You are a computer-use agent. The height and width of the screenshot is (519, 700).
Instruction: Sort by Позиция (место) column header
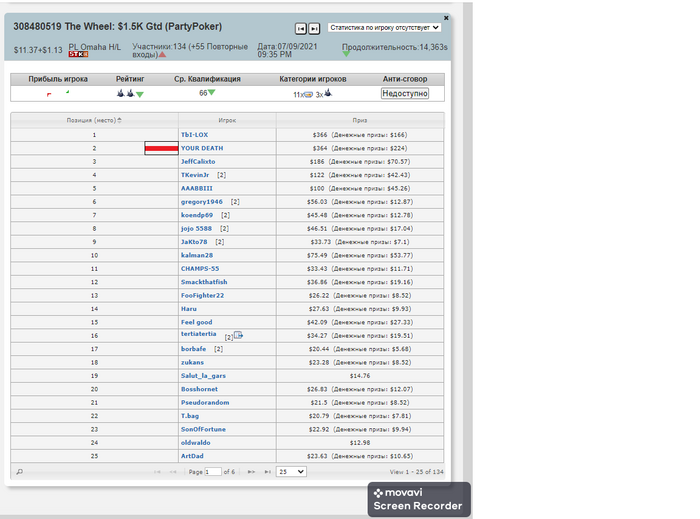[94, 120]
